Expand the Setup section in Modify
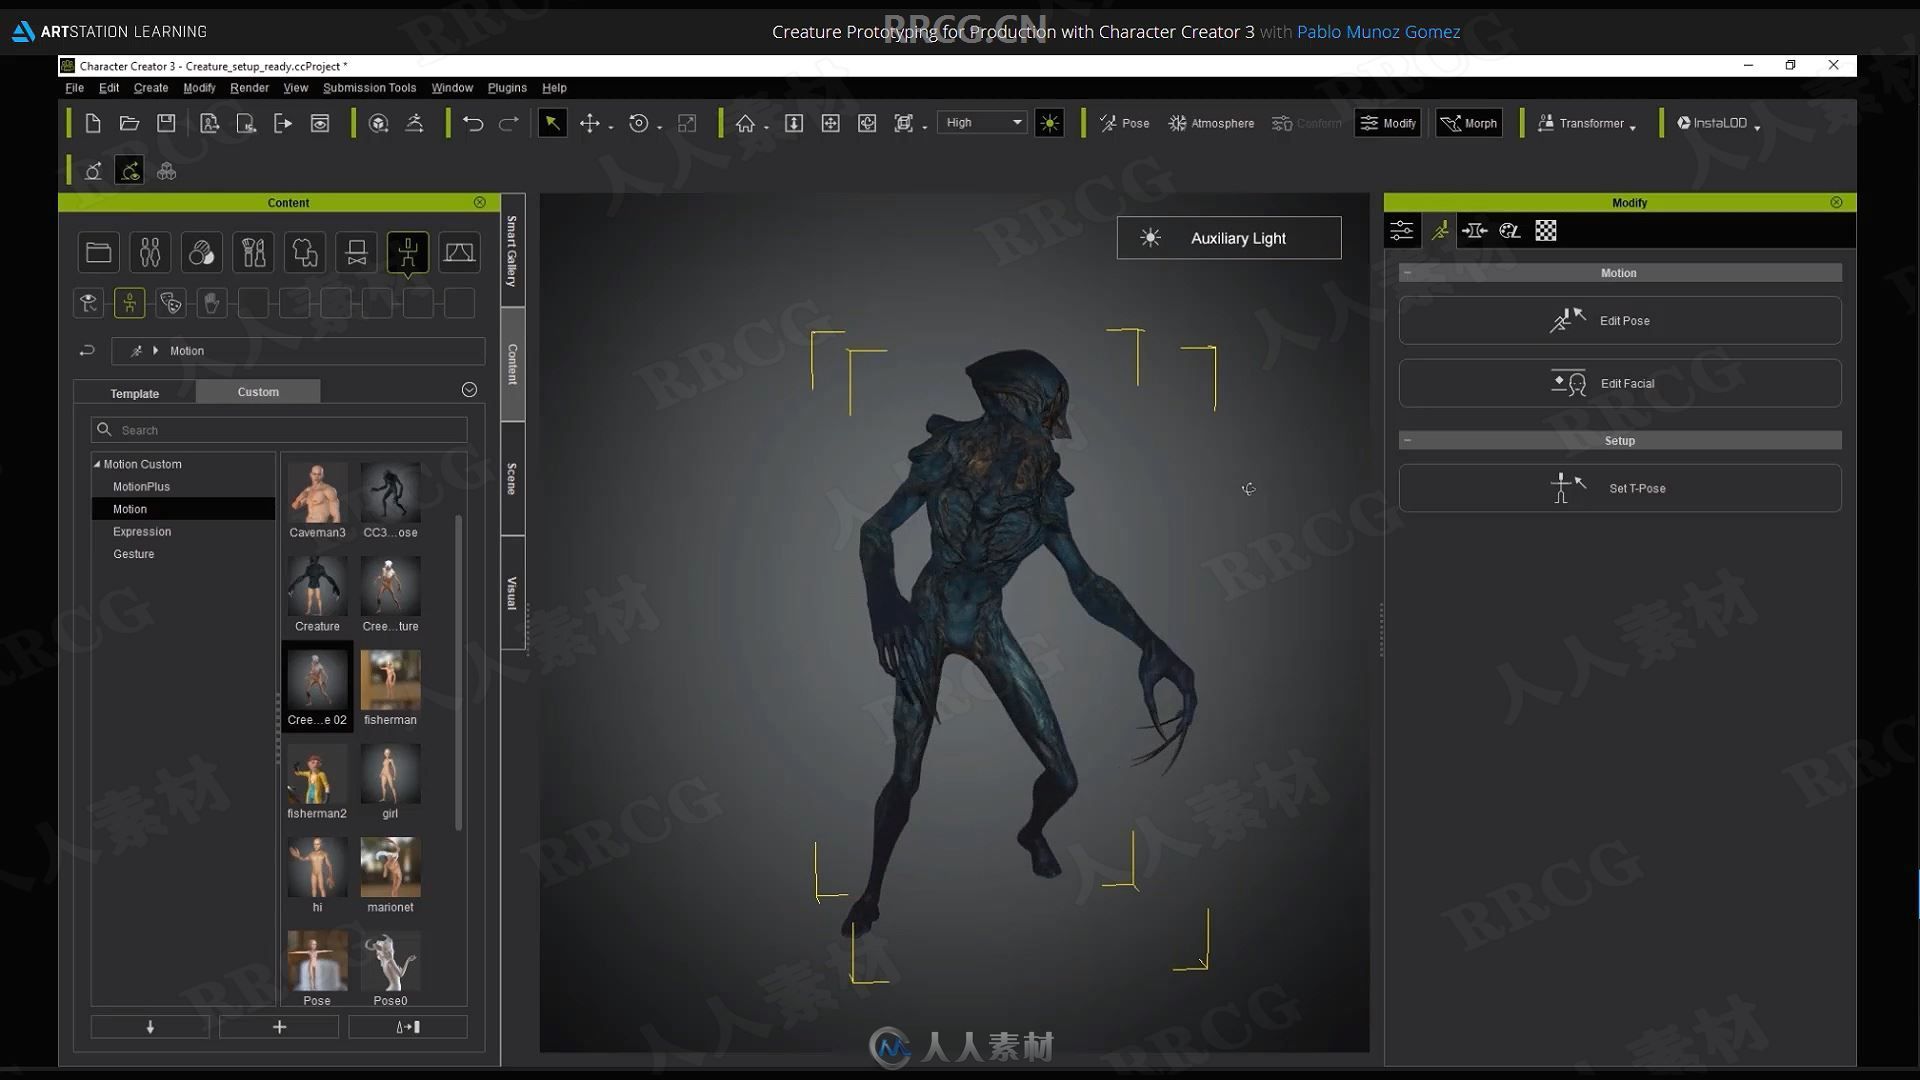 pos(1407,439)
